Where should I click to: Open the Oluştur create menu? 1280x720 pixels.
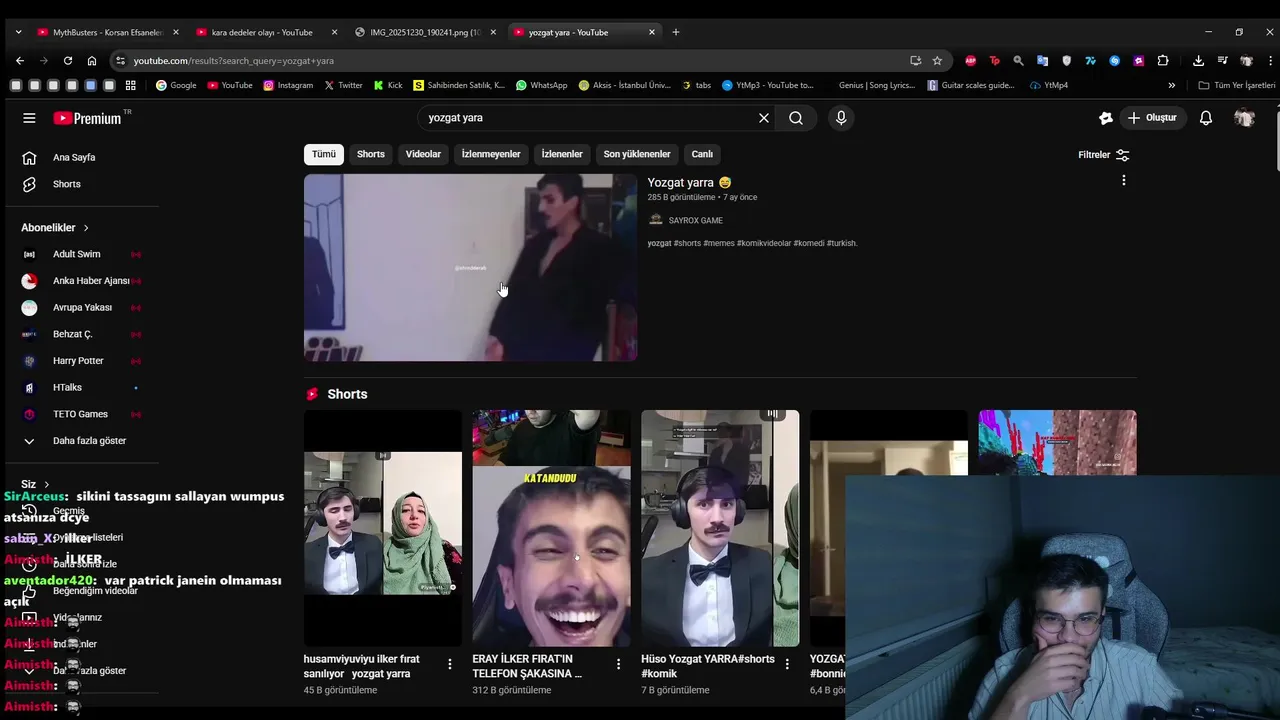pos(1152,118)
